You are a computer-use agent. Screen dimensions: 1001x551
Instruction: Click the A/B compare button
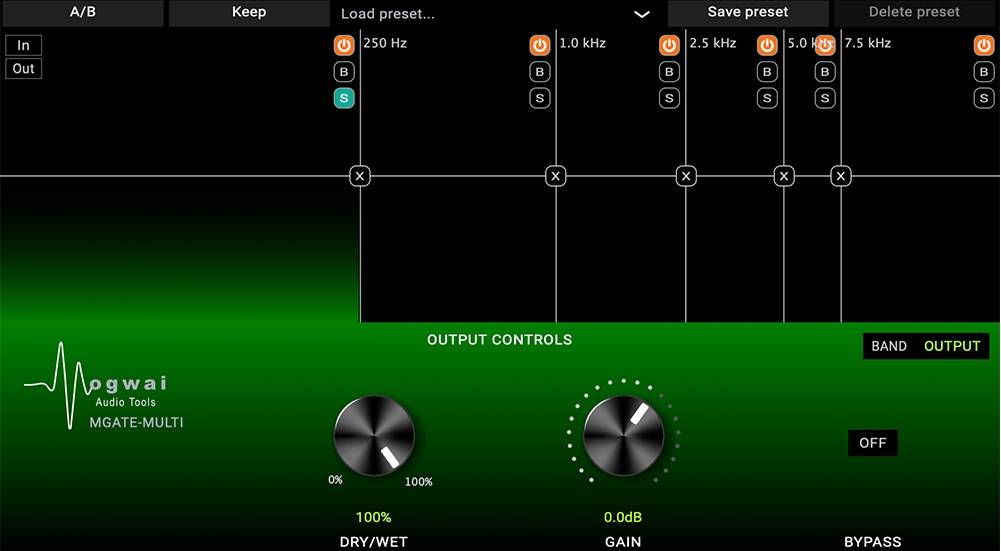click(82, 13)
